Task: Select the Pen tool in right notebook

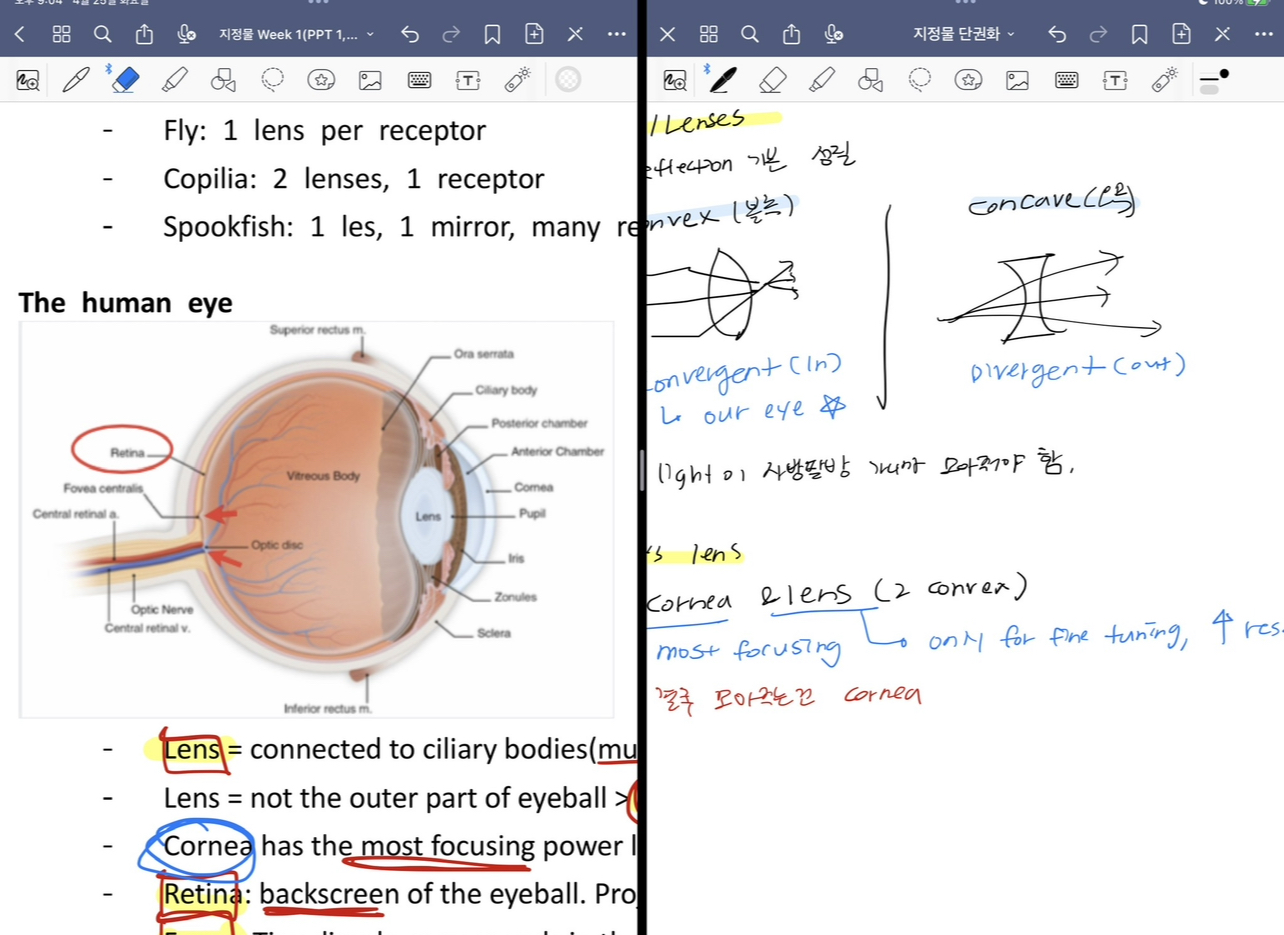Action: coord(722,80)
